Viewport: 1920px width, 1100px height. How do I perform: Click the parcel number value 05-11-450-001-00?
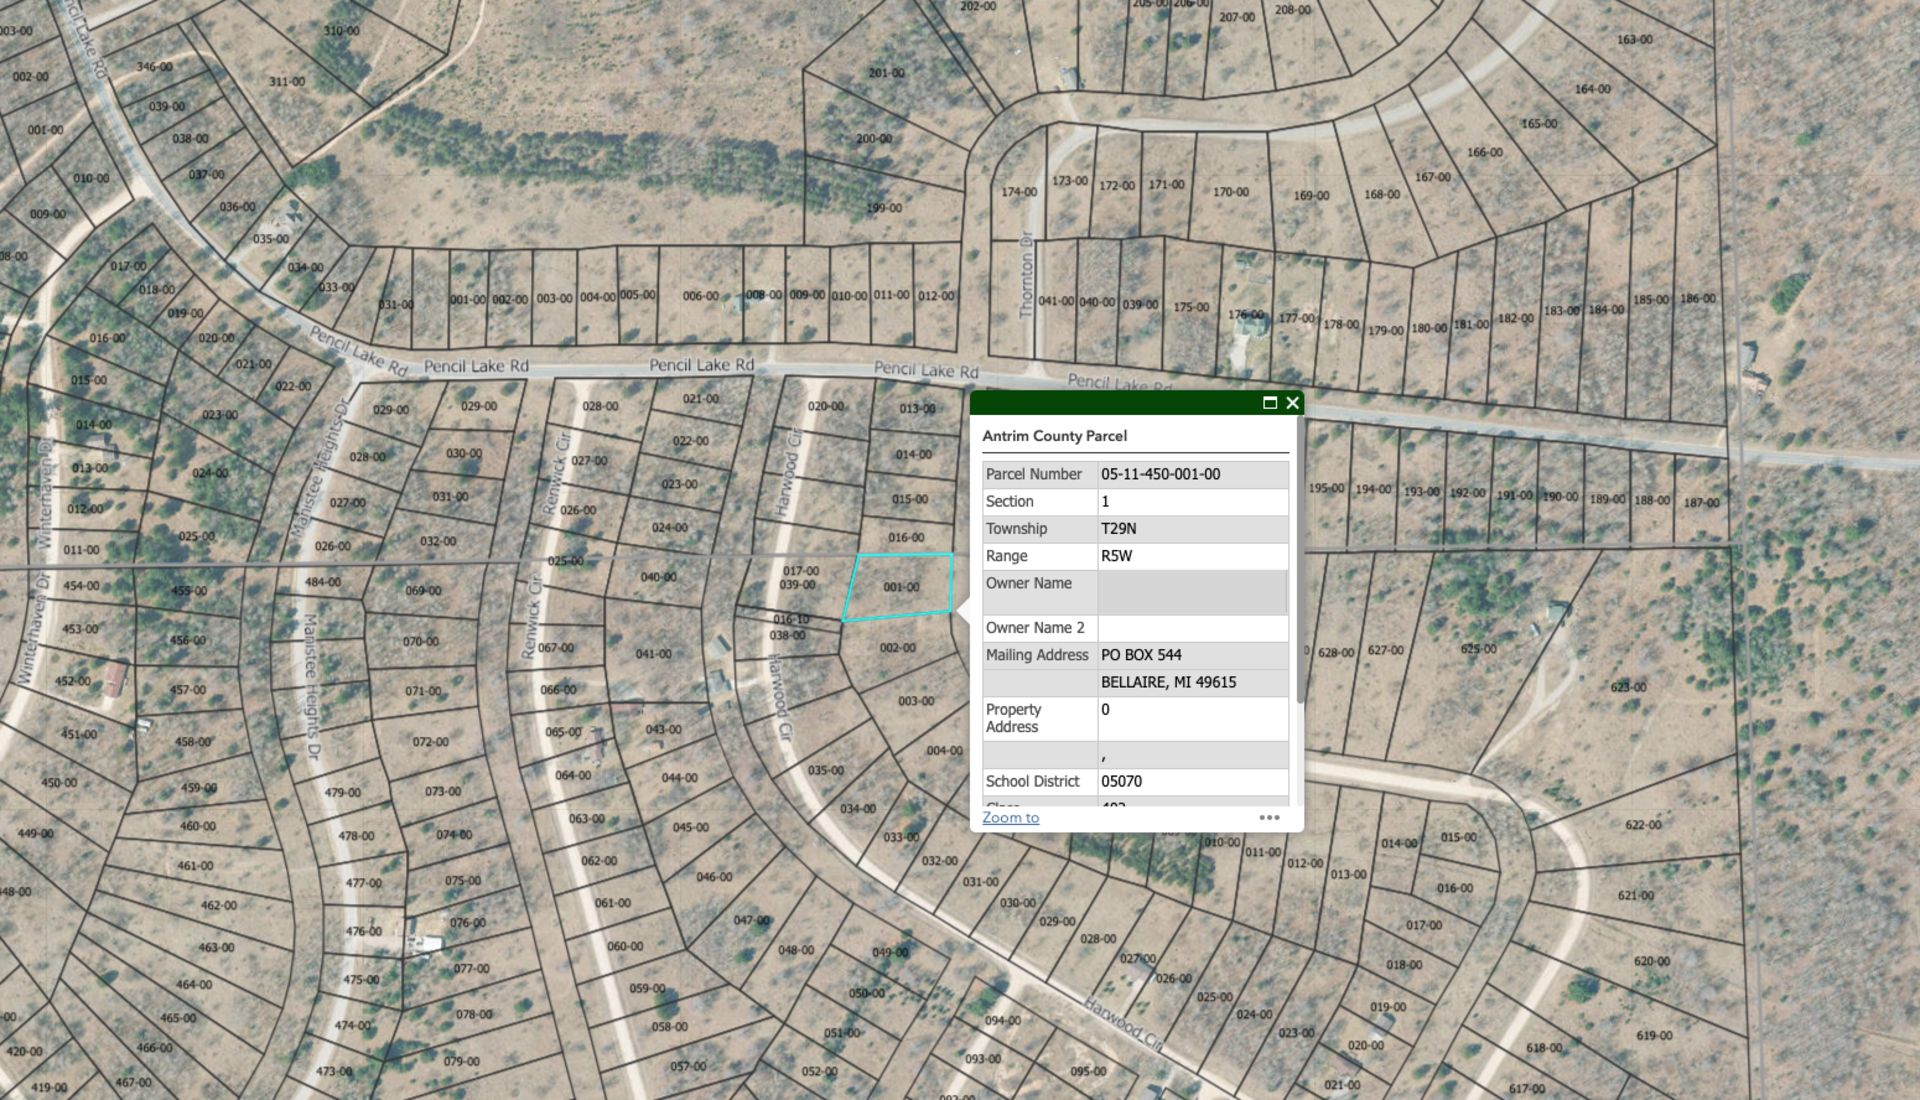(1160, 474)
